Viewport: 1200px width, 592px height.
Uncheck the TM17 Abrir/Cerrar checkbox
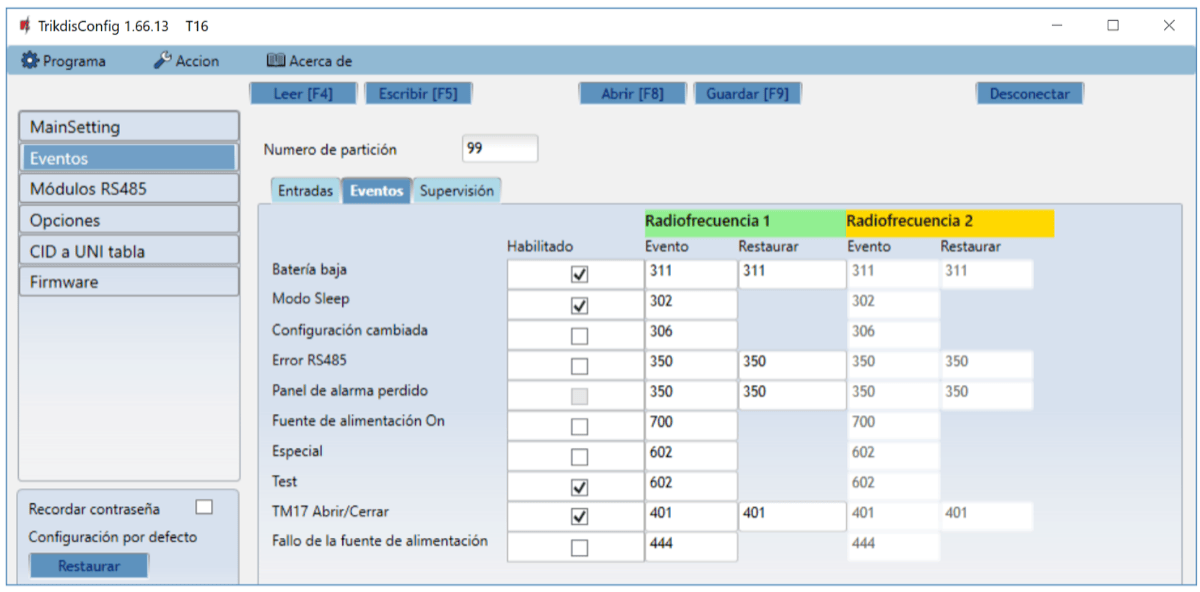[x=579, y=517]
